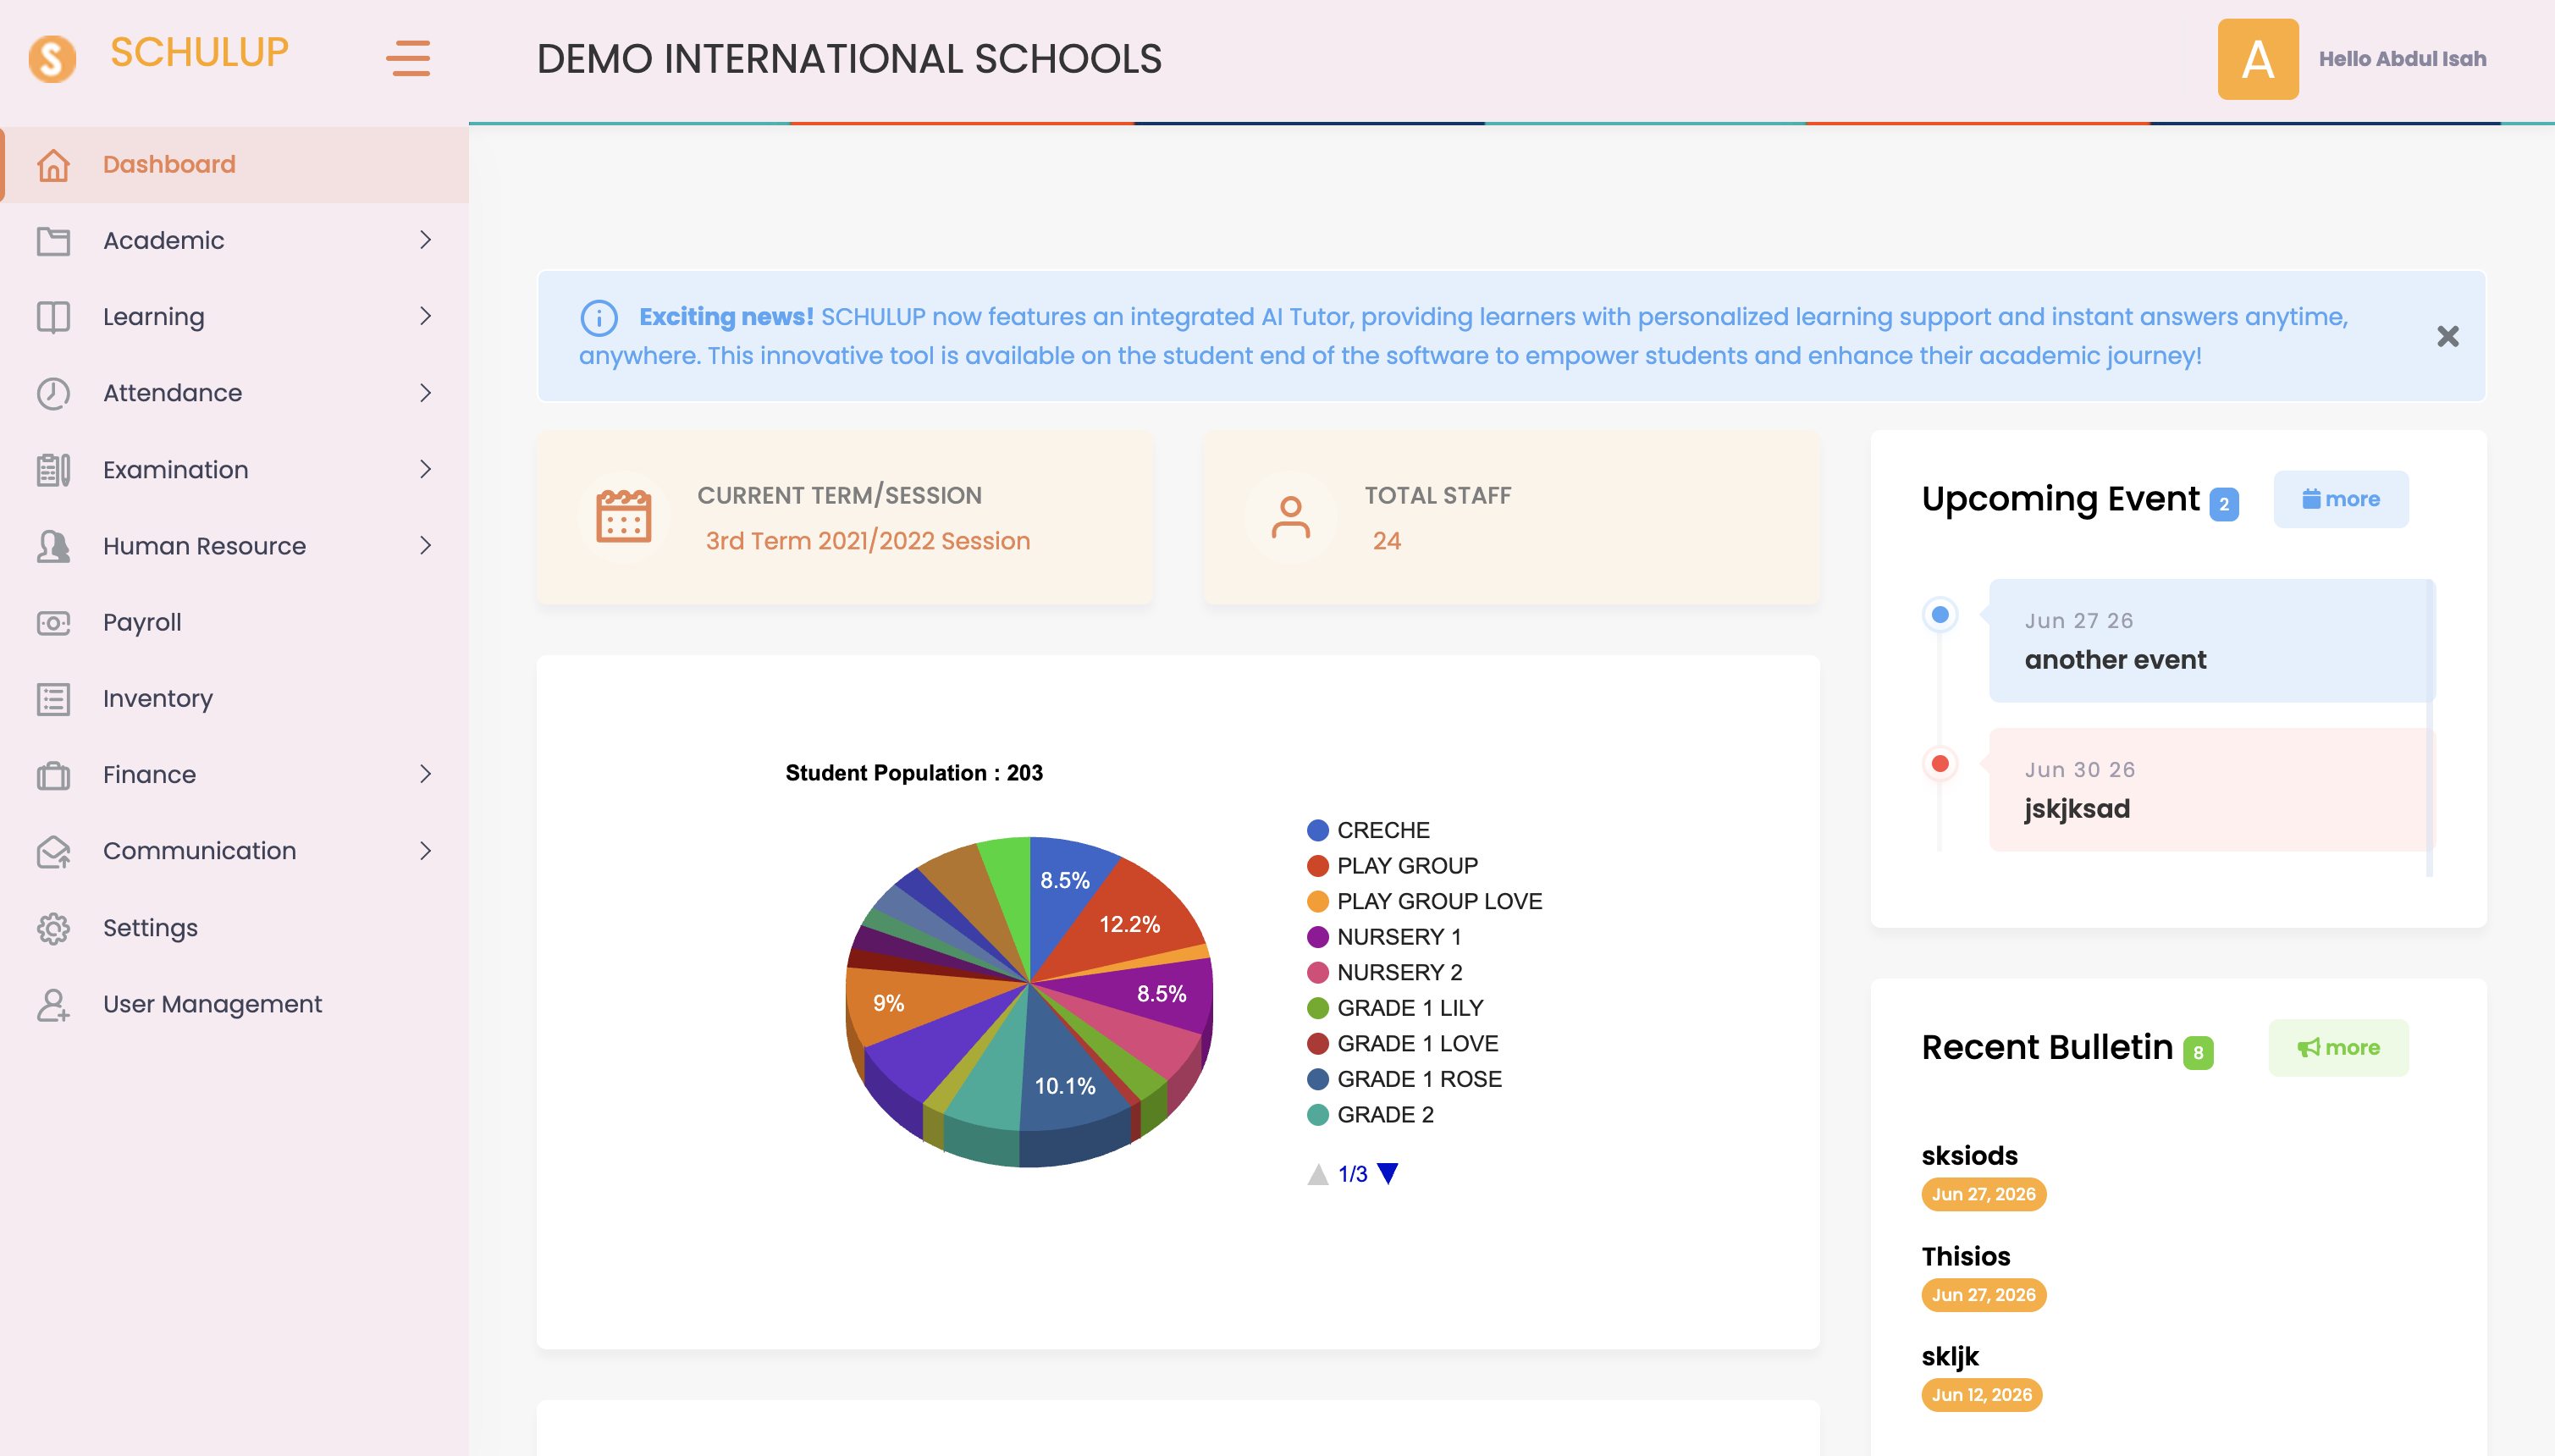This screenshot has height=1456, width=2555.
Task: Click the CRECHE legend color dot
Action: click(1317, 830)
